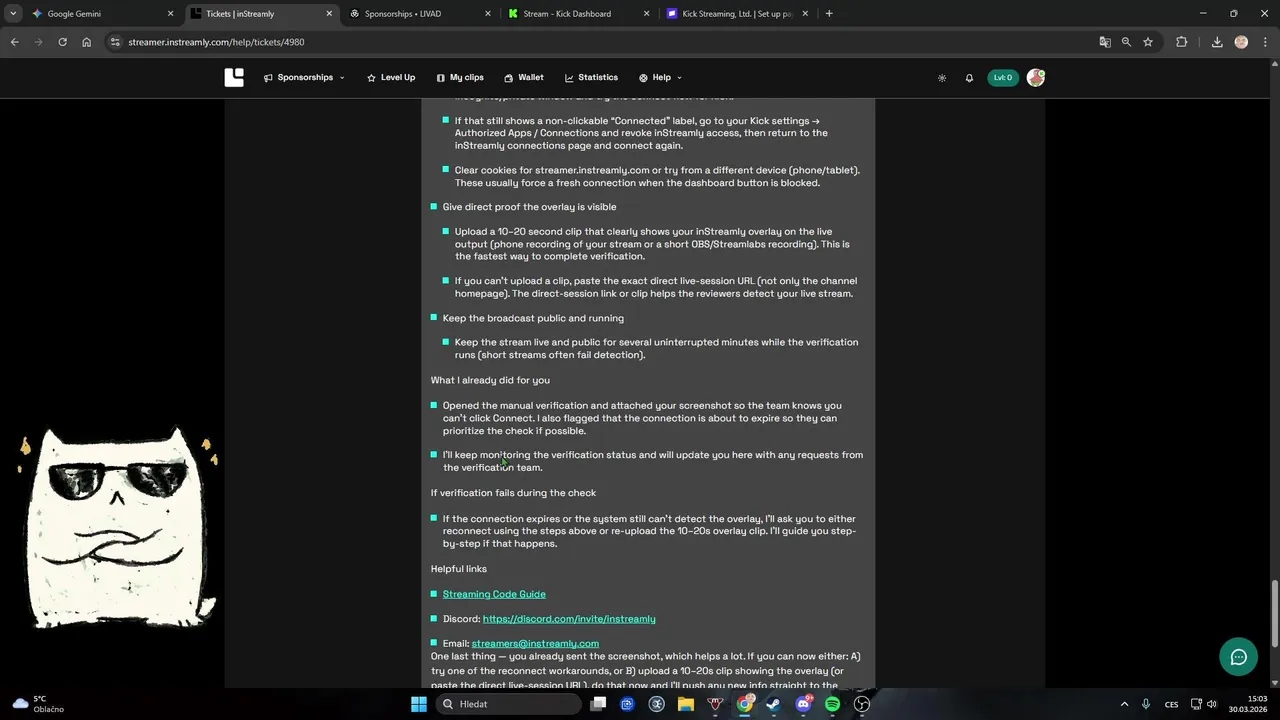1280x720 pixels.
Task: Switch to Kick Streaming, Ltd. tab
Action: pos(737,14)
